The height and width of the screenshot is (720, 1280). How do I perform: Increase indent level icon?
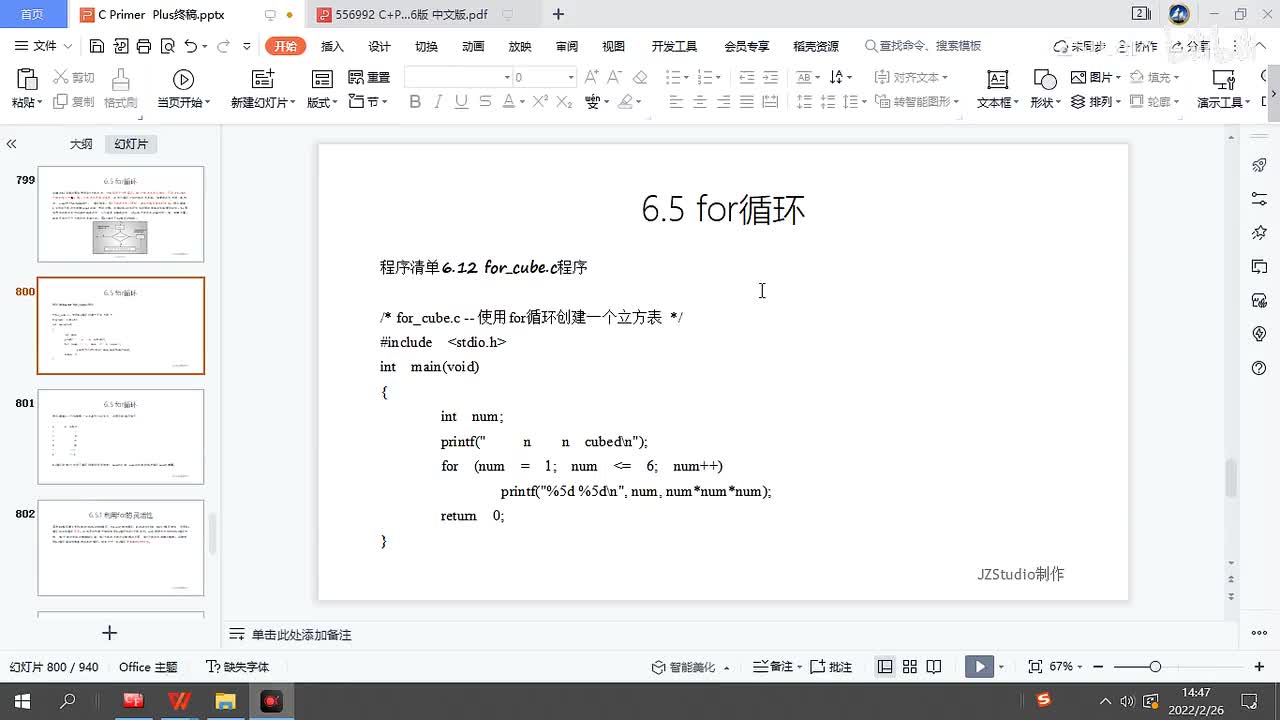pyautogui.click(x=770, y=77)
